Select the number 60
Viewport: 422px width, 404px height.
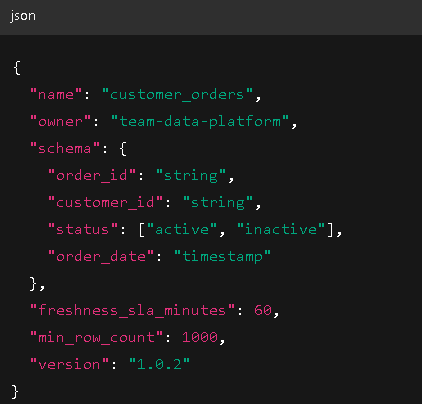[263, 310]
